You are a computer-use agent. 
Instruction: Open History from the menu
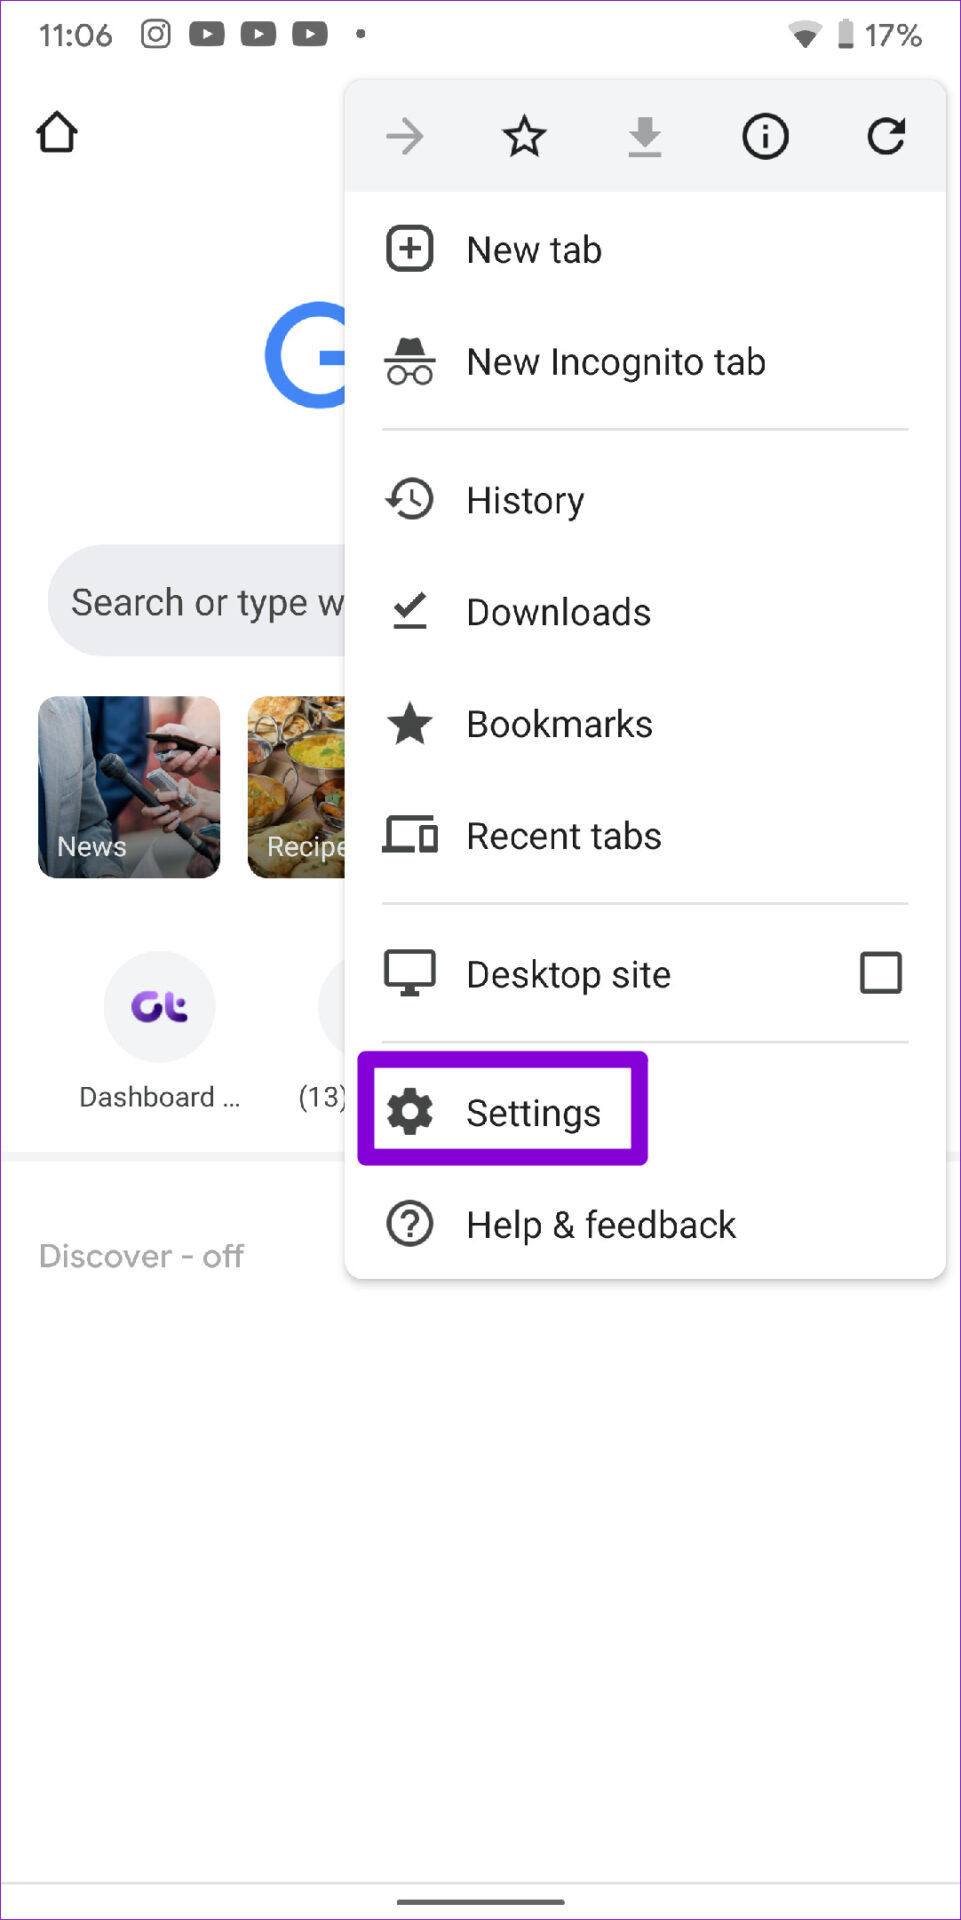645,500
